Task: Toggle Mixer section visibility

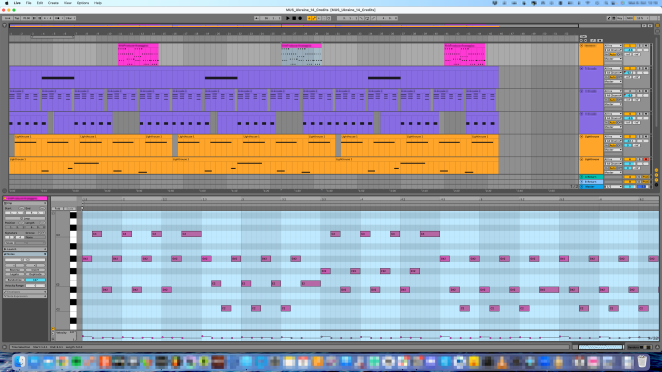Action: tap(657, 180)
